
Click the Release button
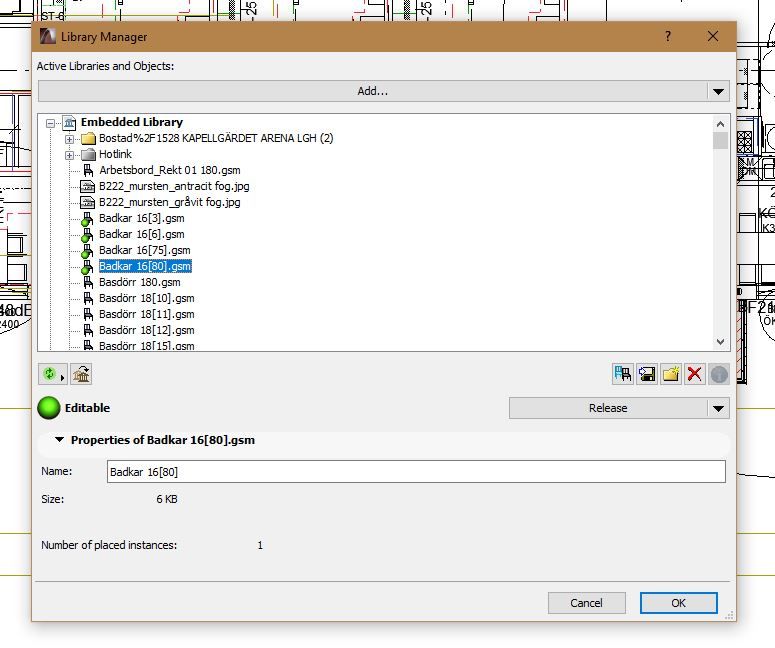608,408
